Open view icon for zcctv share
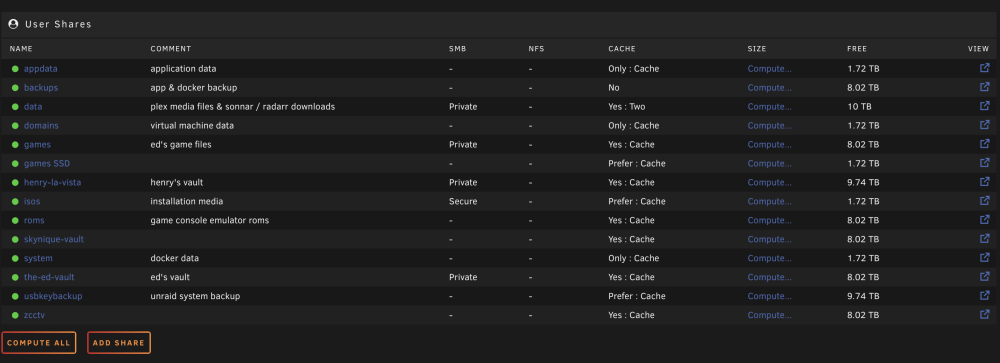The image size is (1000, 363). 985,314
